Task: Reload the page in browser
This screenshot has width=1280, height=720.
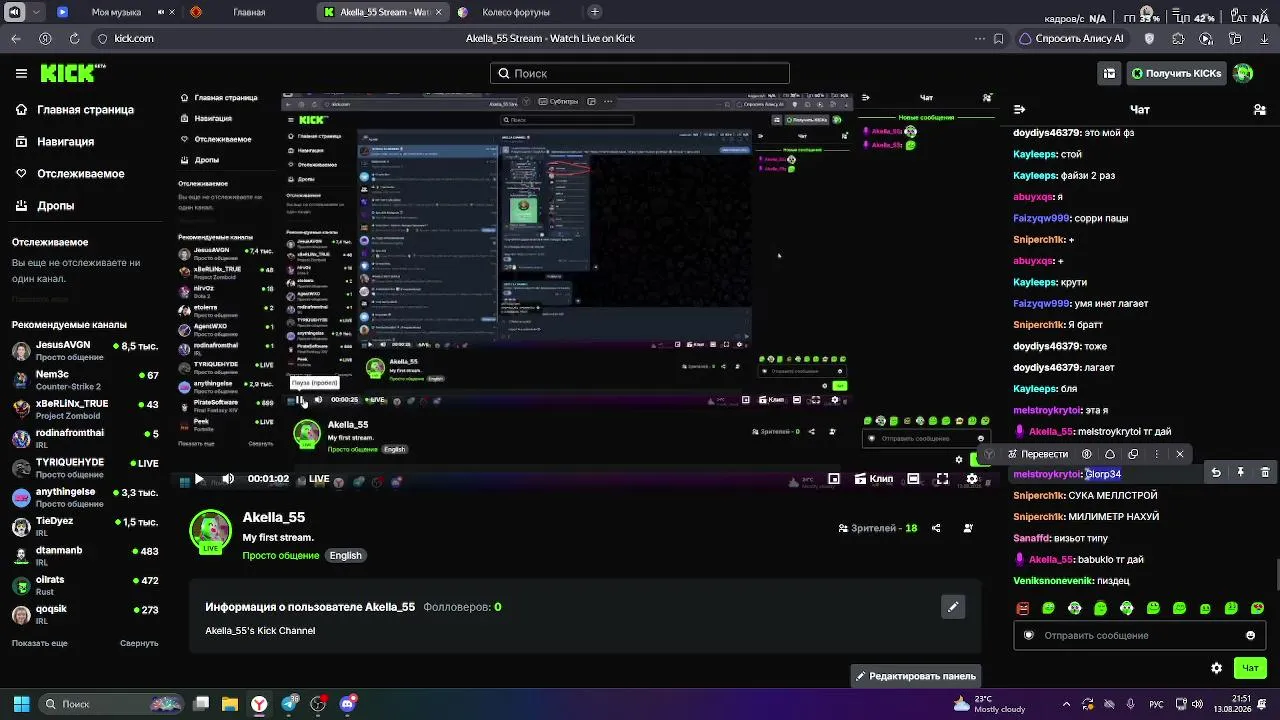Action: (x=74, y=38)
